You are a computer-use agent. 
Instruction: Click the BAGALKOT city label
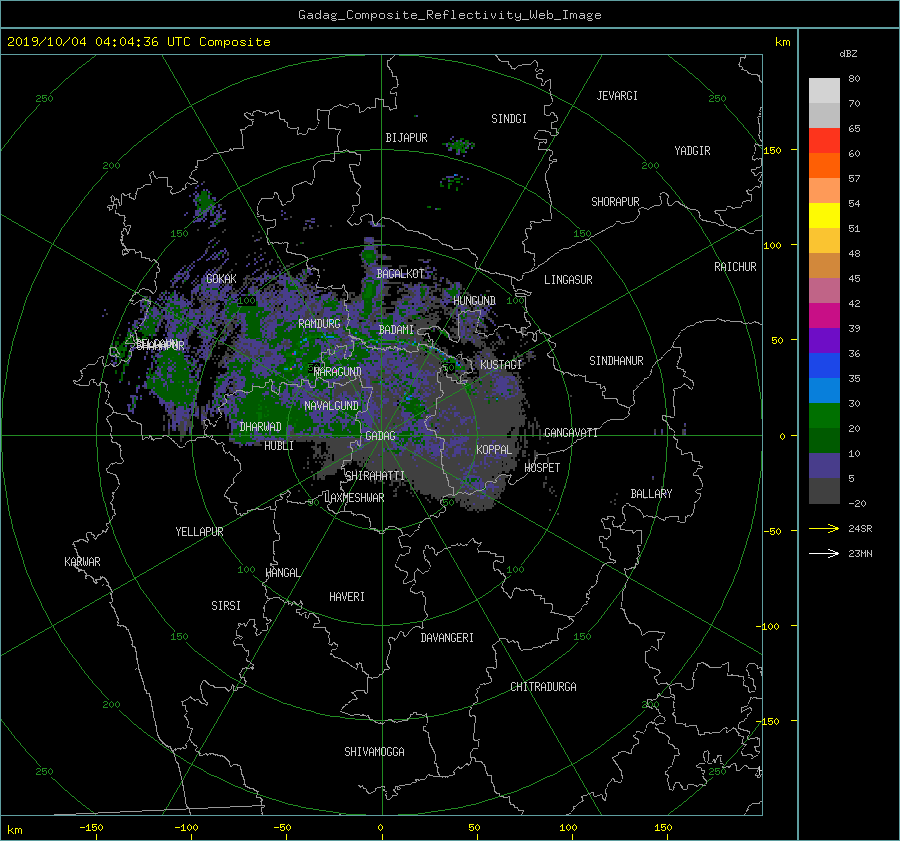coord(400,274)
